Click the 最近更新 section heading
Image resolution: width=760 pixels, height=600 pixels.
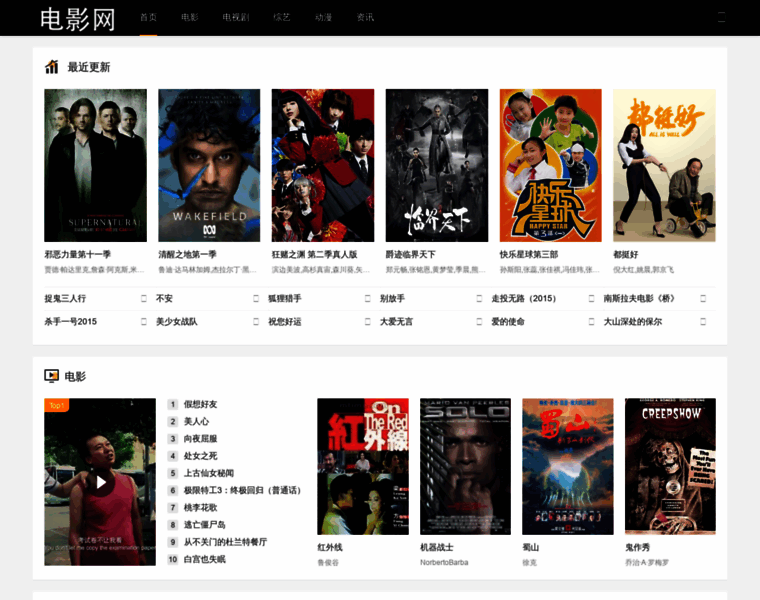click(89, 67)
